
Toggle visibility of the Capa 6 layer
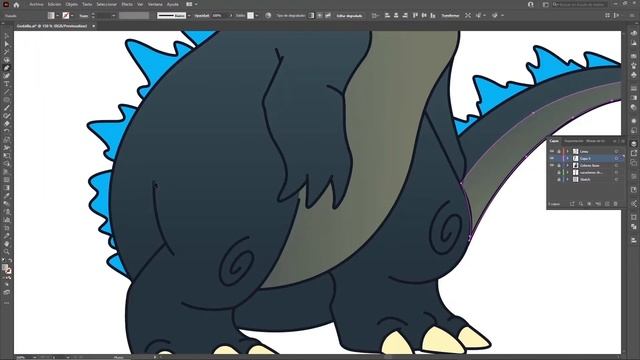tap(552, 158)
